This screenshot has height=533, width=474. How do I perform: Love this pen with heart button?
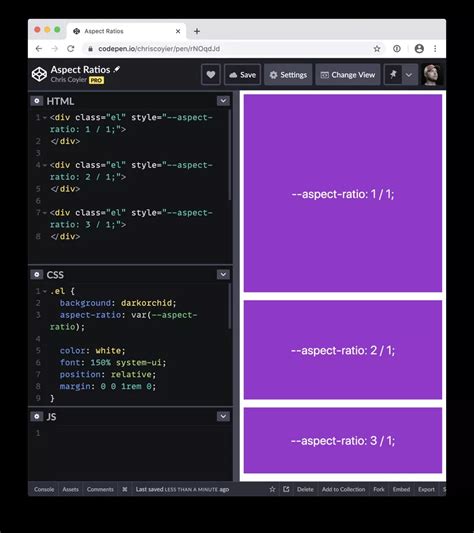pos(211,74)
